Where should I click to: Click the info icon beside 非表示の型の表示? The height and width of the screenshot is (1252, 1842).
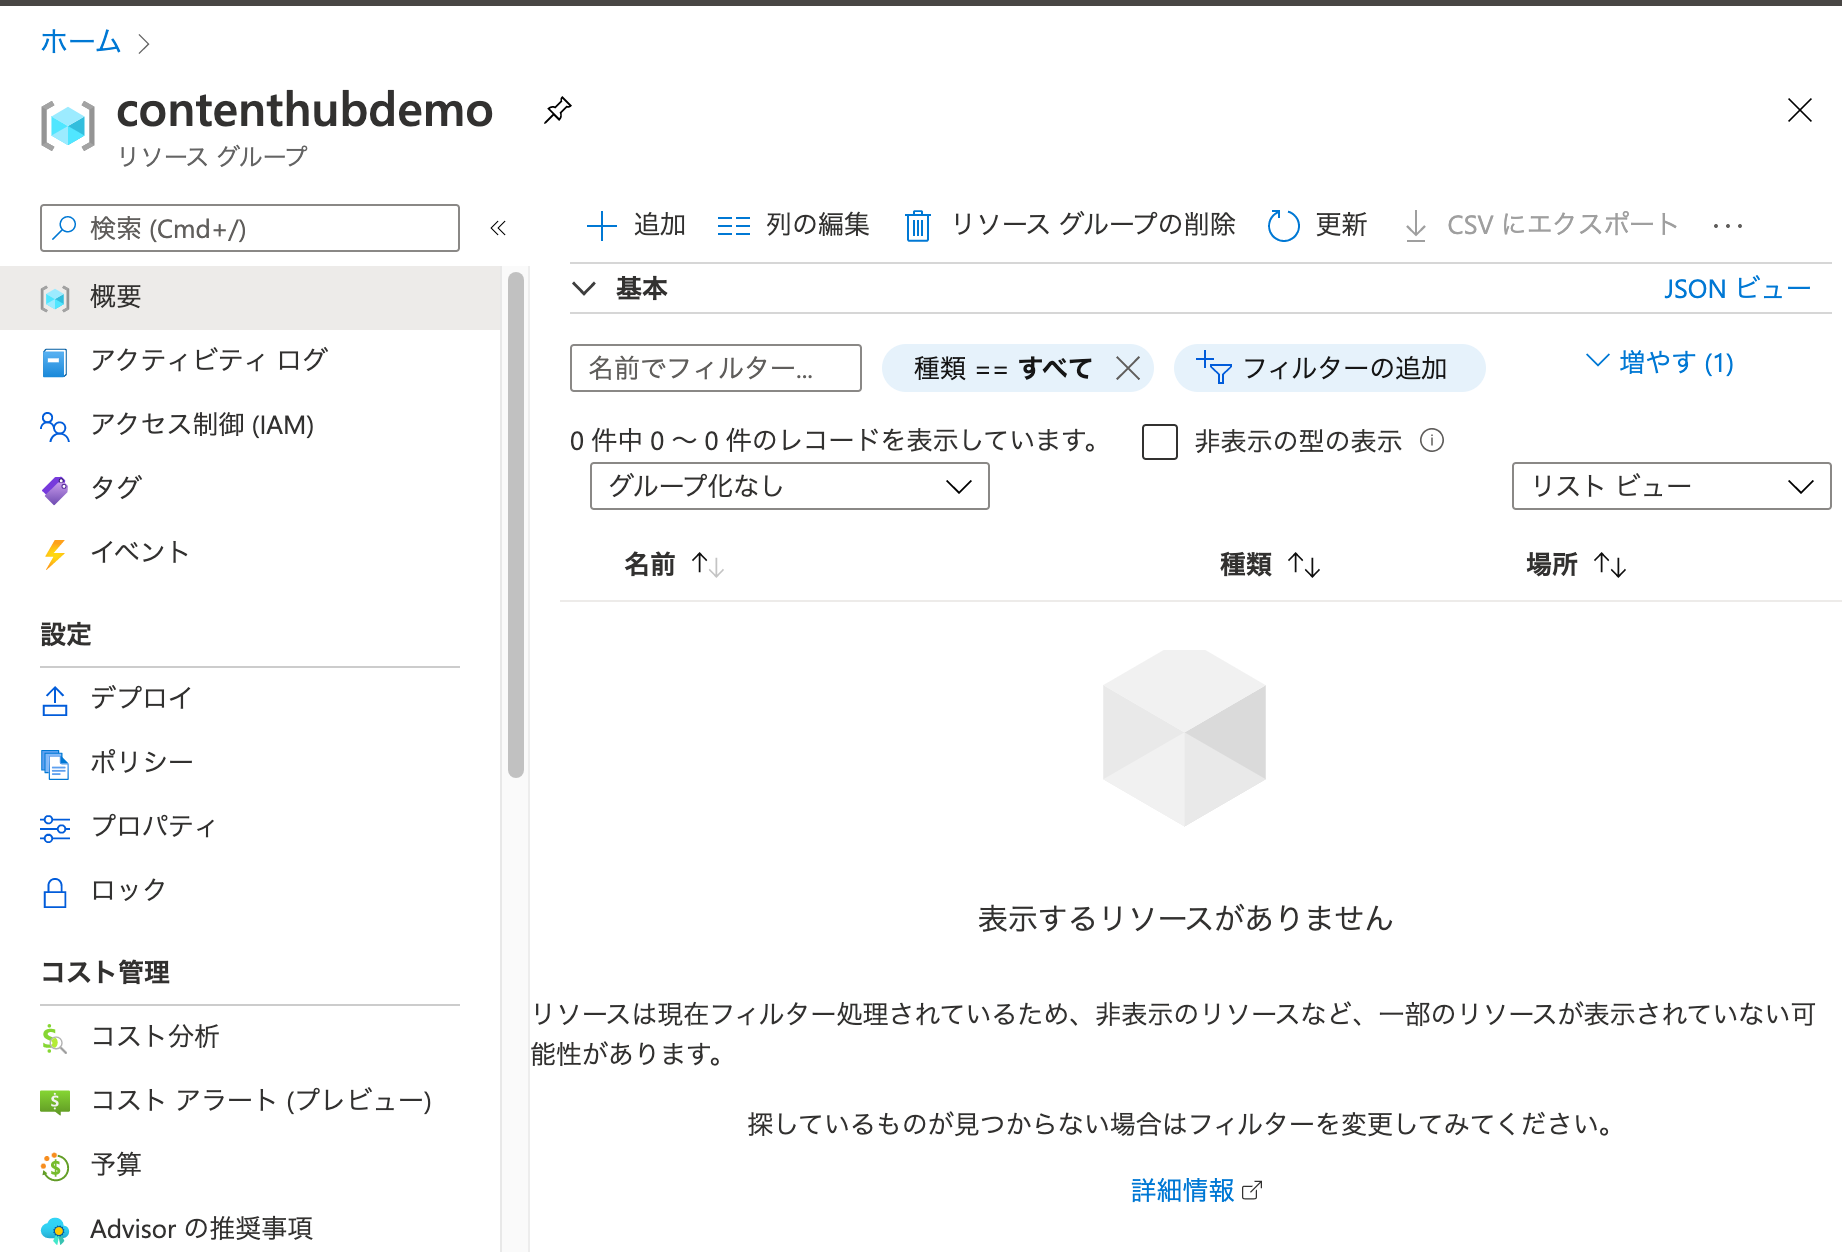coord(1432,440)
